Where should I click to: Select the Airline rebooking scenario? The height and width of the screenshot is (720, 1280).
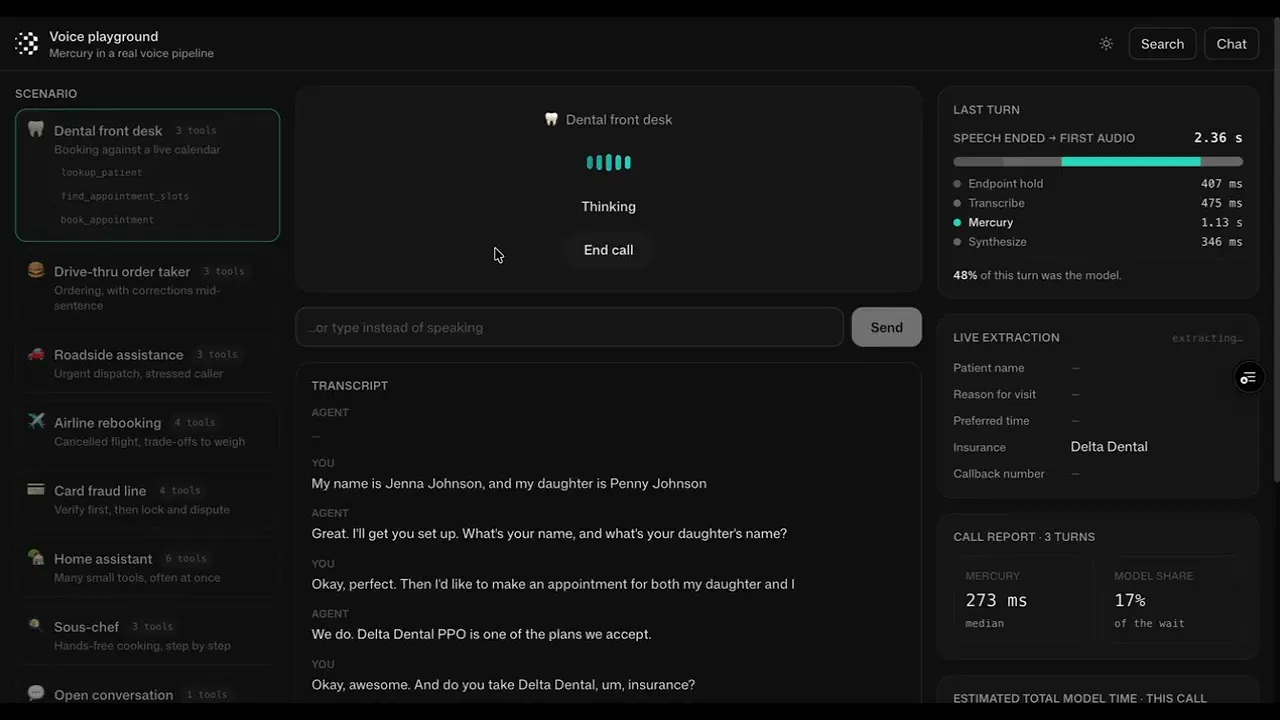pos(147,432)
